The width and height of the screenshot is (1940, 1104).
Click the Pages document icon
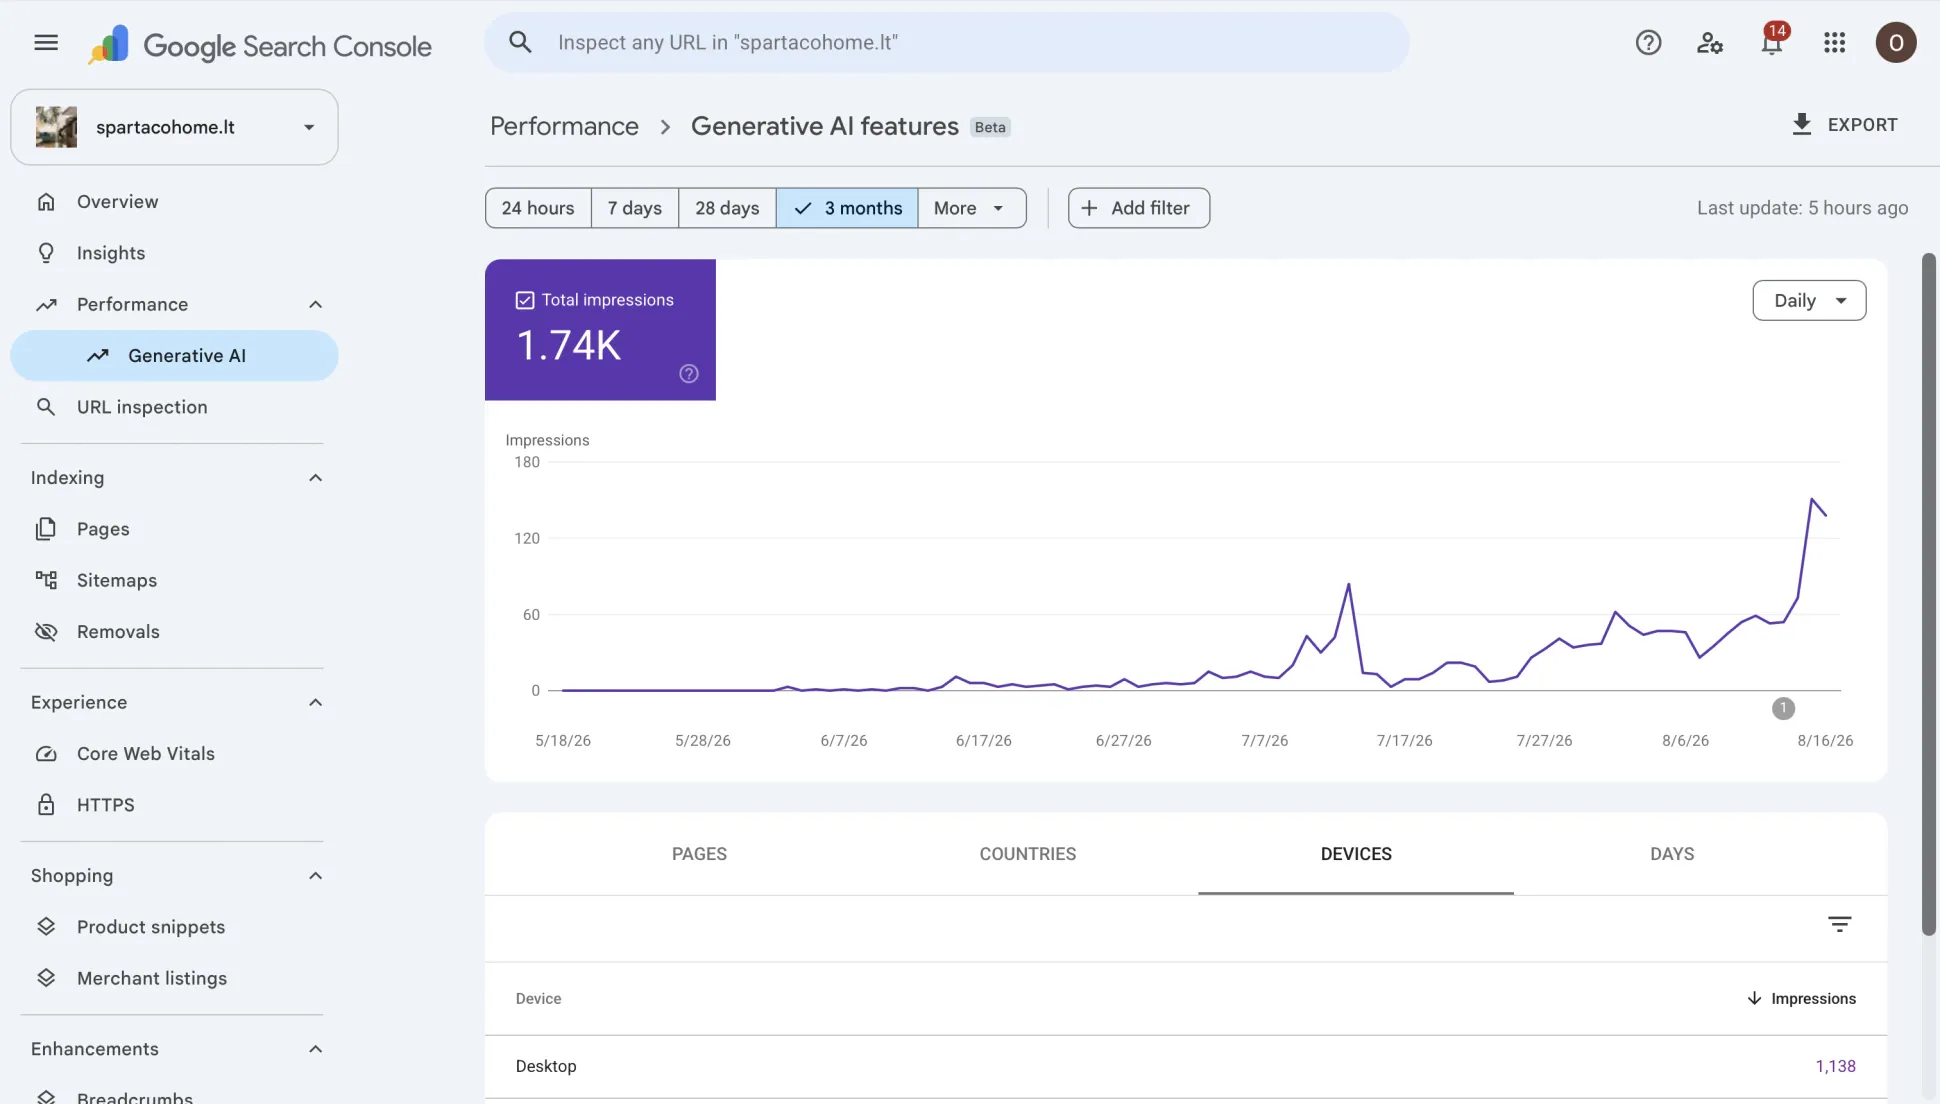46,529
